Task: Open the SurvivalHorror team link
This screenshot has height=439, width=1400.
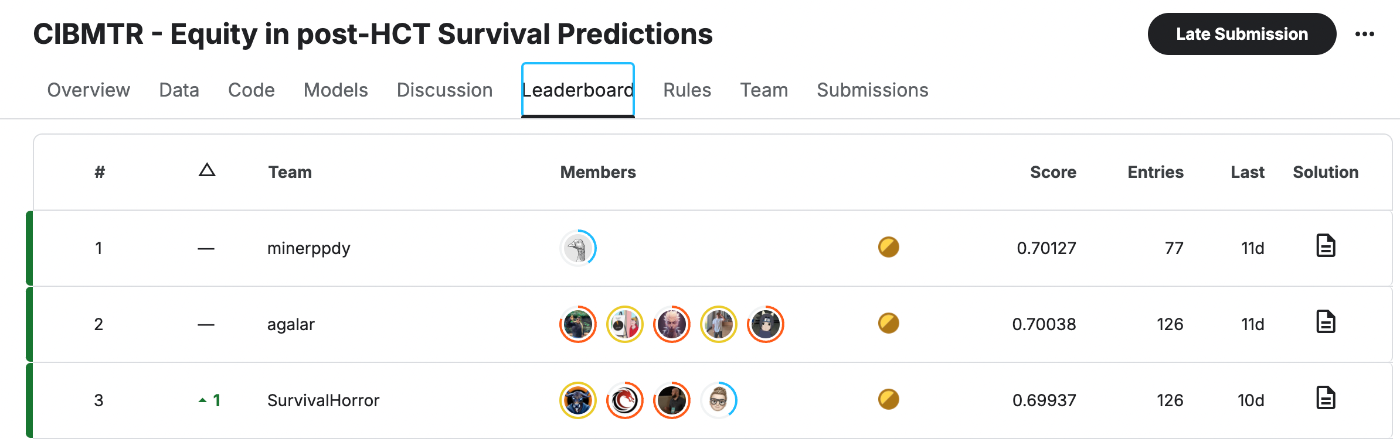Action: click(x=323, y=401)
